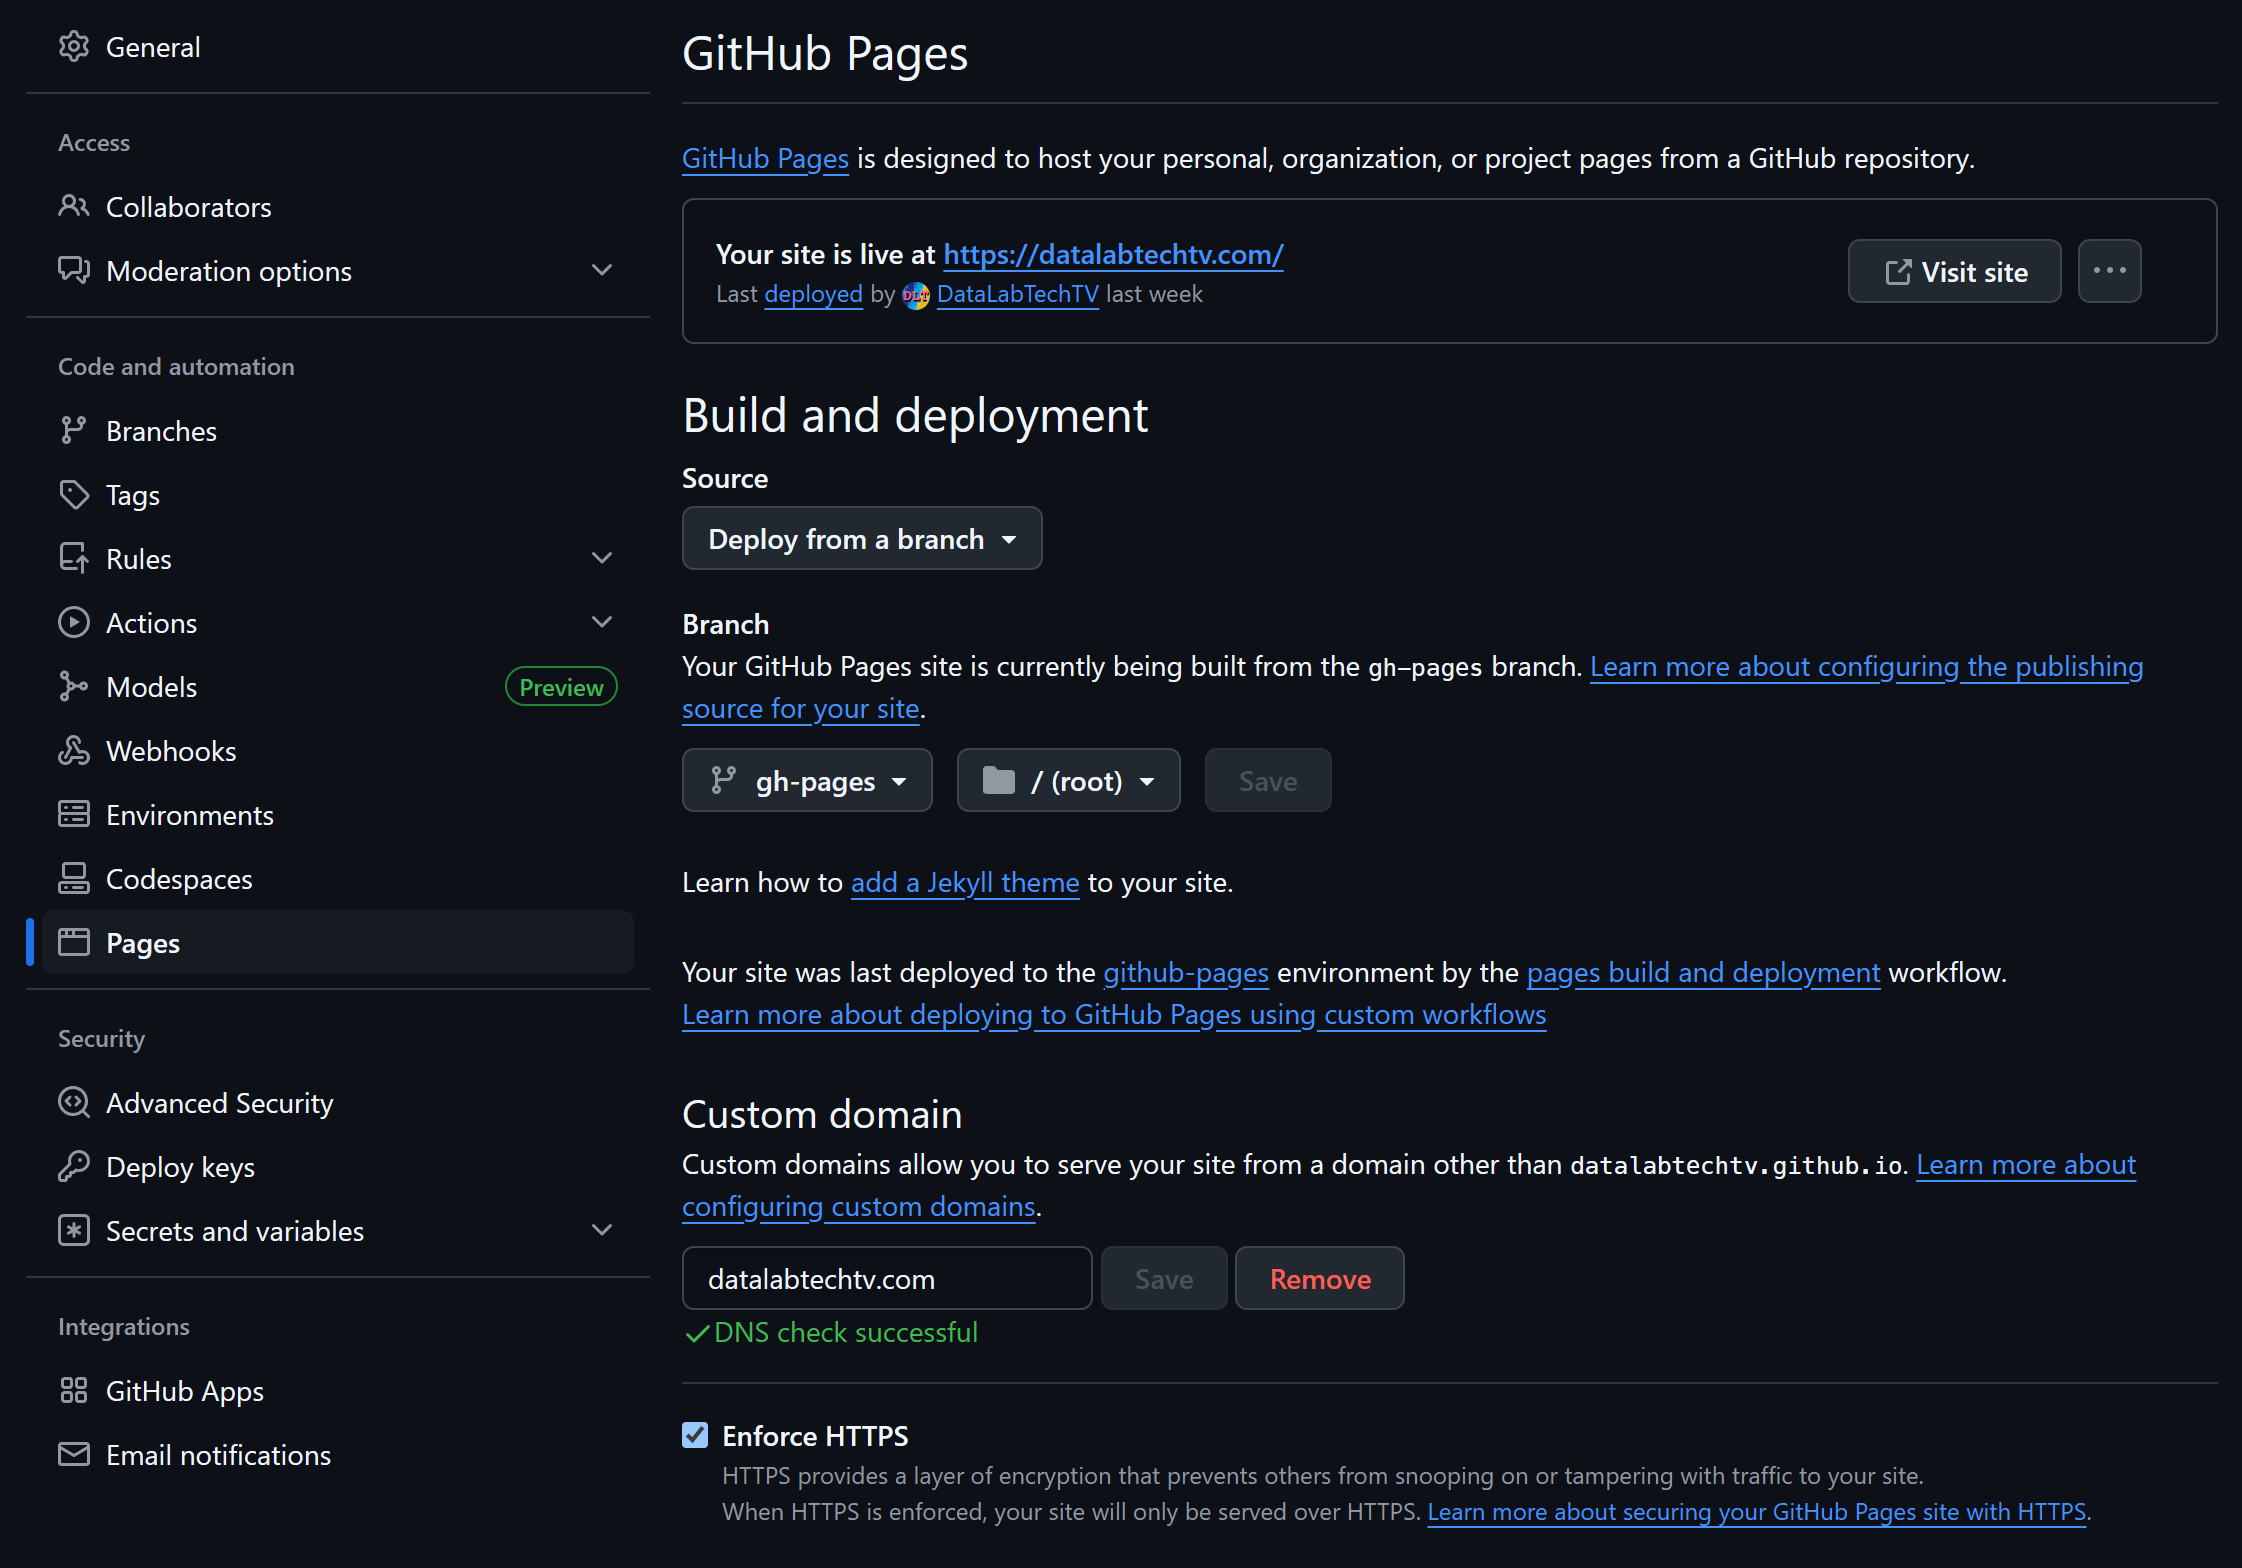
Task: Open Branches settings
Action: point(338,431)
